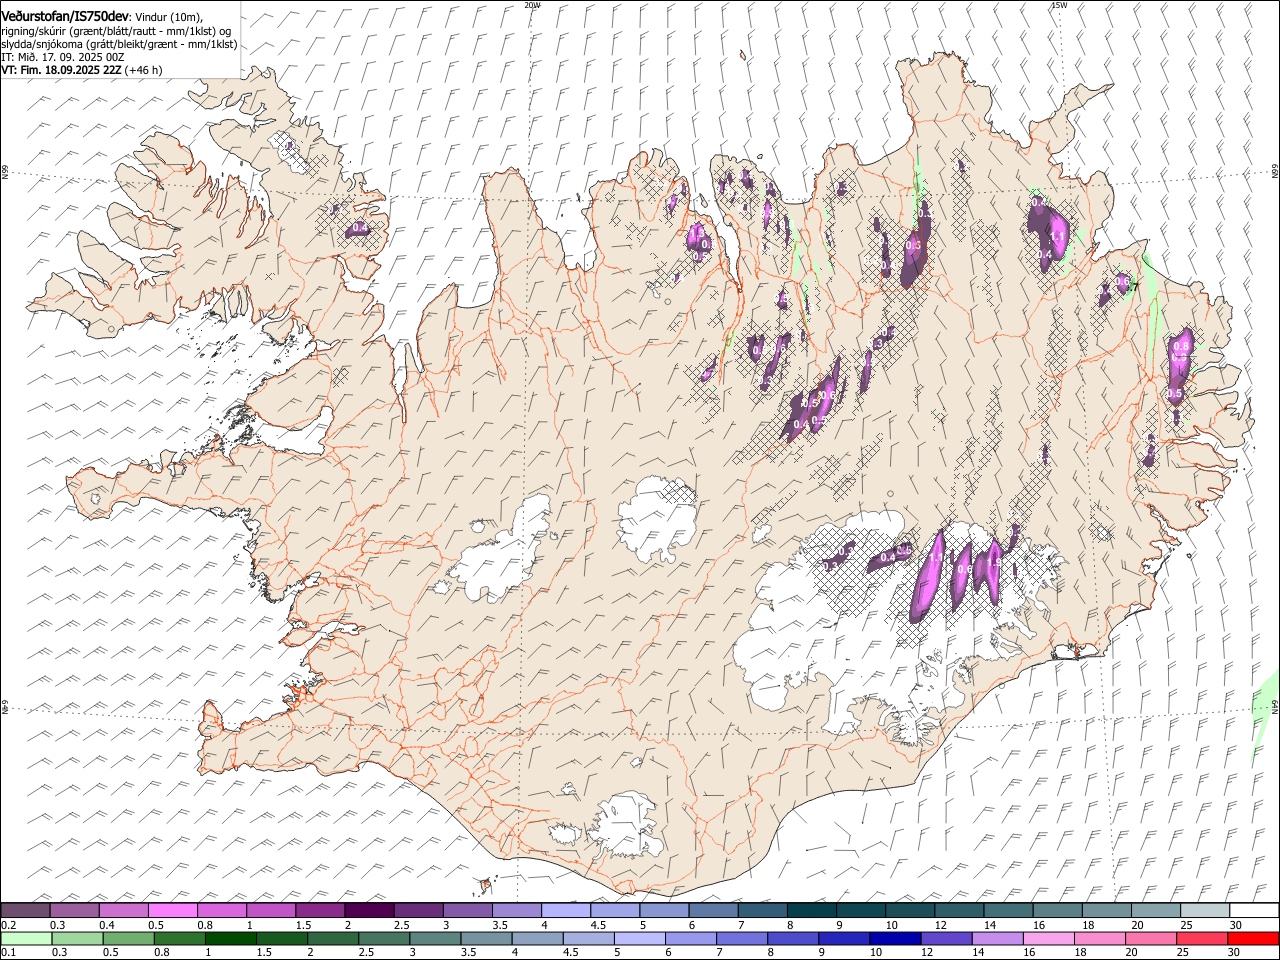Click upper legend swatch beginning at 9
Screen dimensions: 1280x960
[859, 910]
